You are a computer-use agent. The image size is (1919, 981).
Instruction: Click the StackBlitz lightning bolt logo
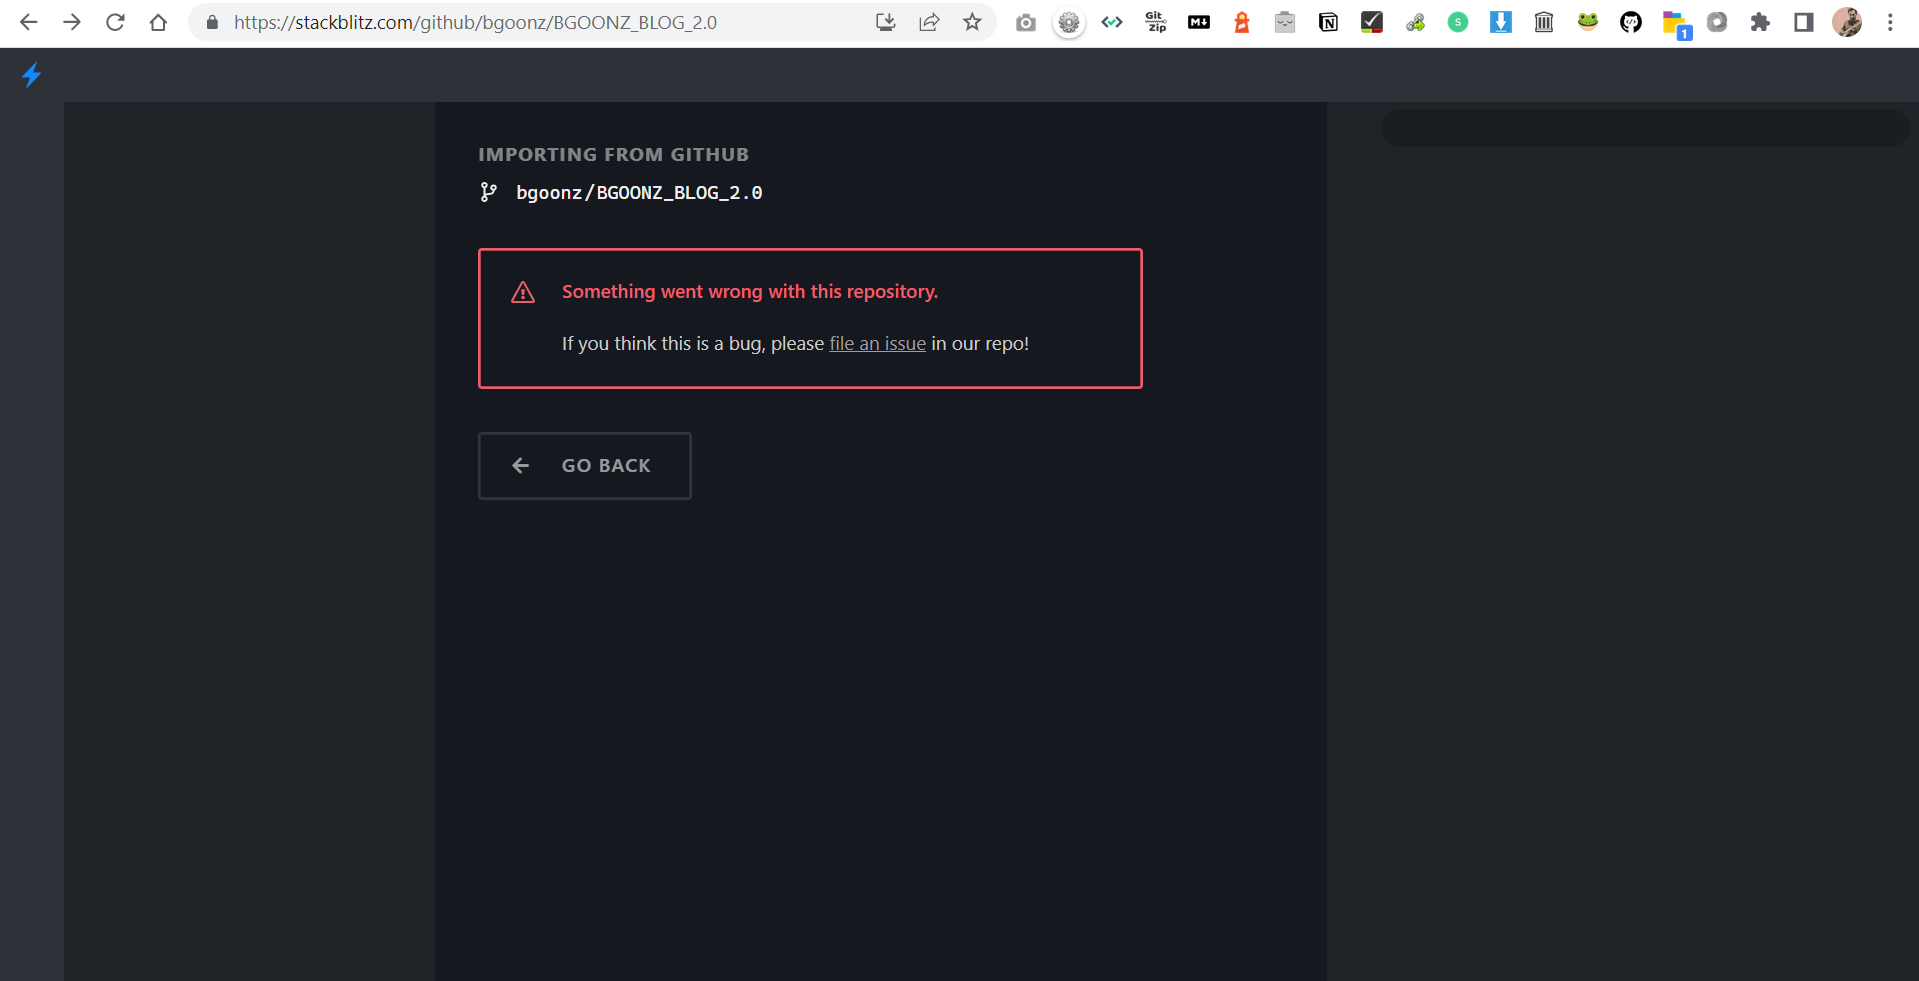[30, 75]
